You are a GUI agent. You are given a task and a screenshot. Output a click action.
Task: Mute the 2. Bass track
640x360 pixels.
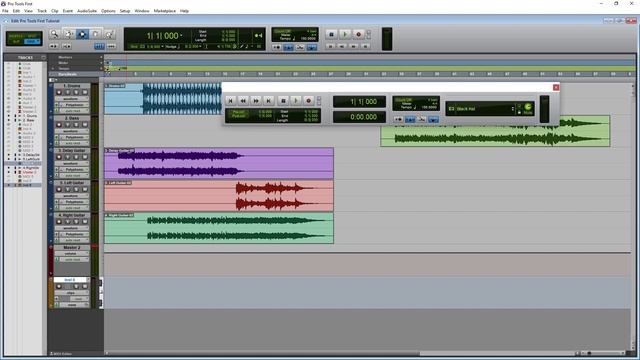(85, 124)
